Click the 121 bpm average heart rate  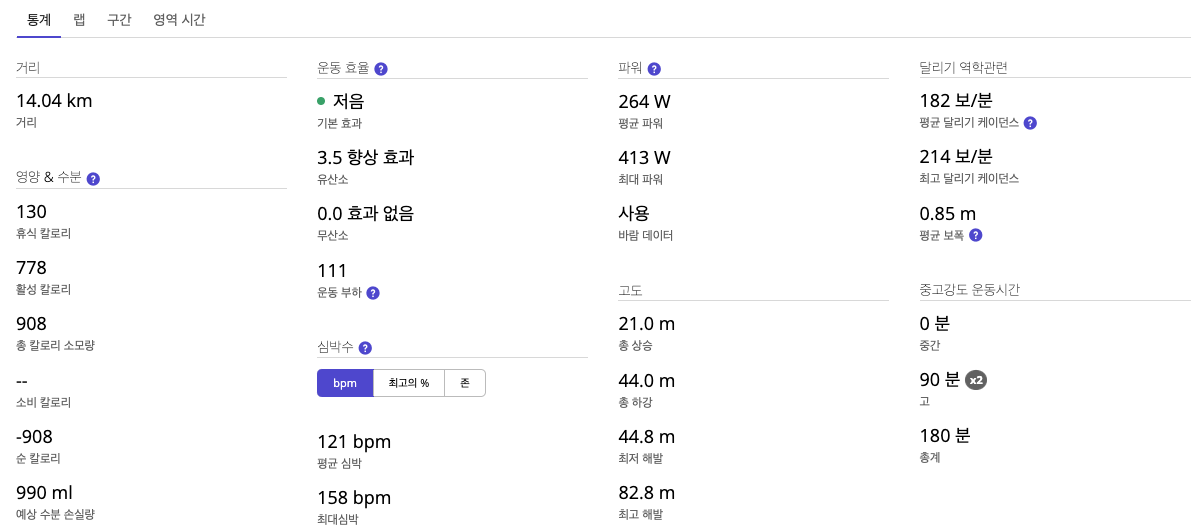point(354,442)
